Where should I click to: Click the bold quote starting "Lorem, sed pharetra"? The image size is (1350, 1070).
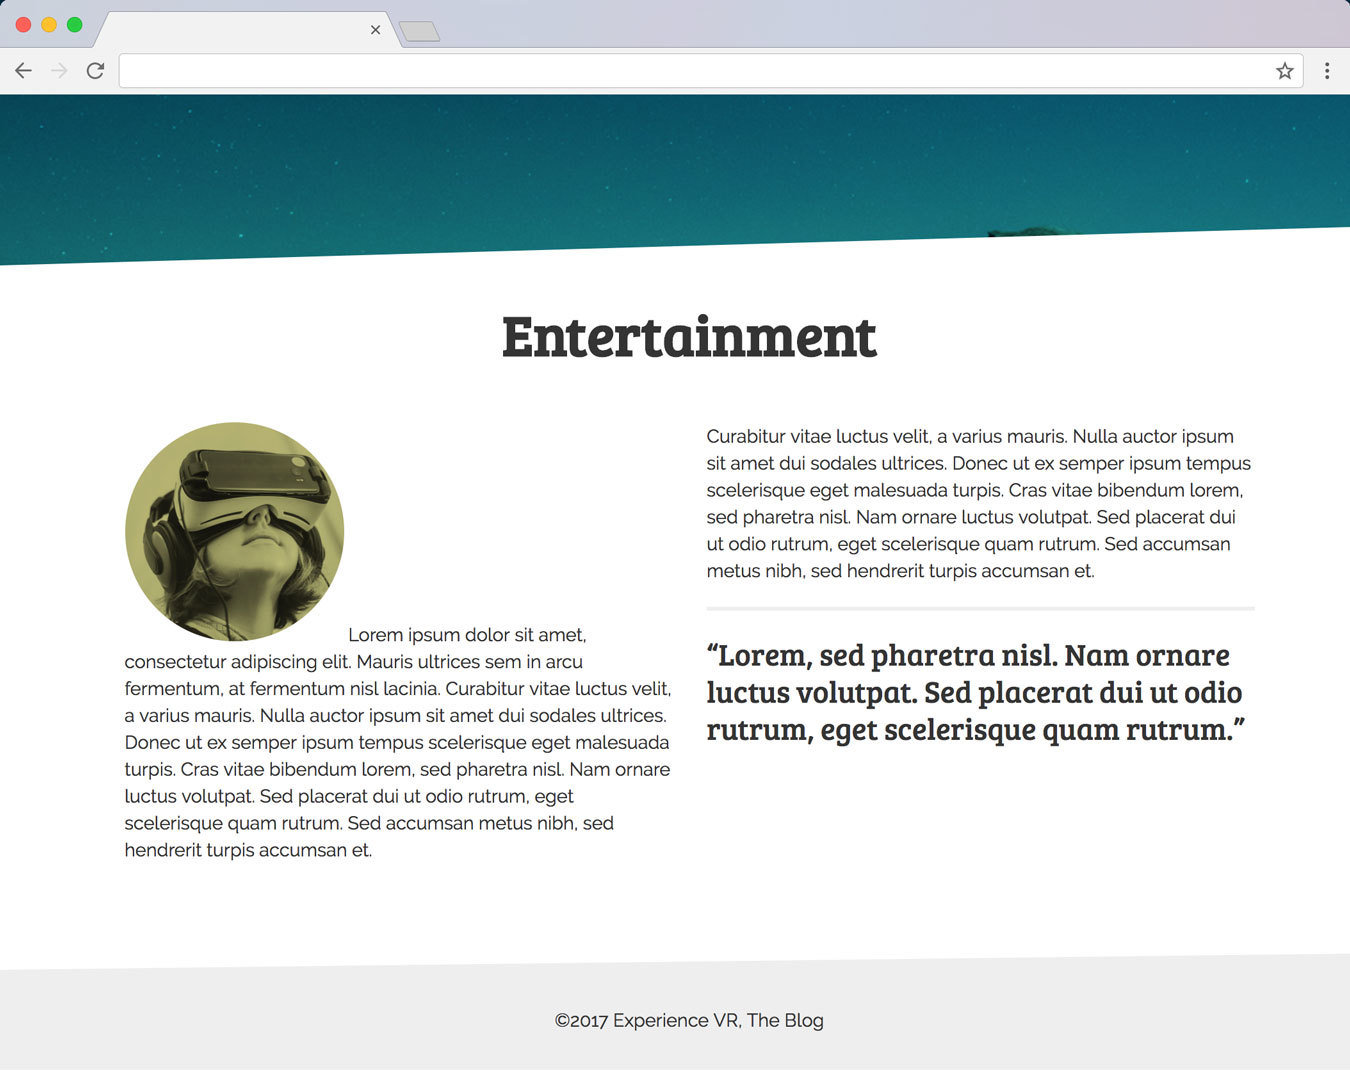coord(976,692)
